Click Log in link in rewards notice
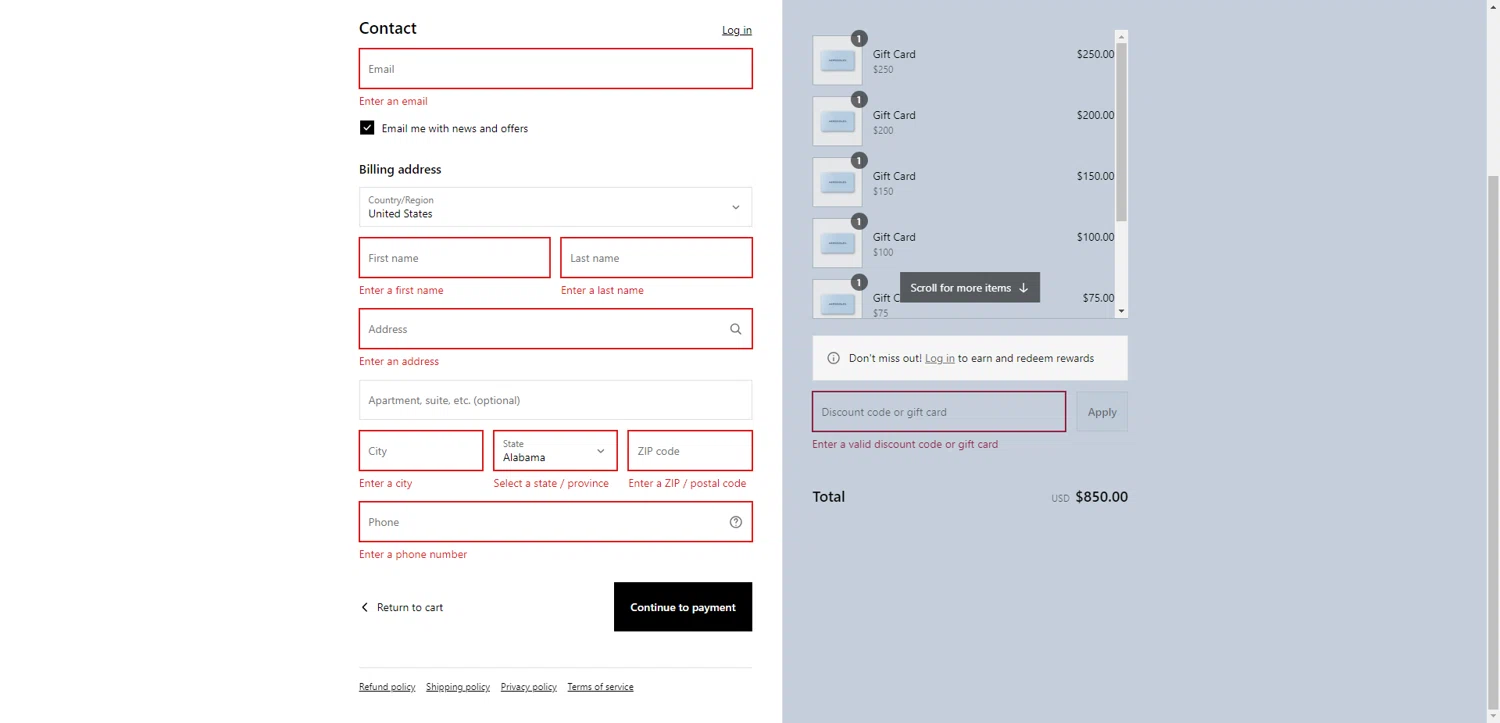 939,358
